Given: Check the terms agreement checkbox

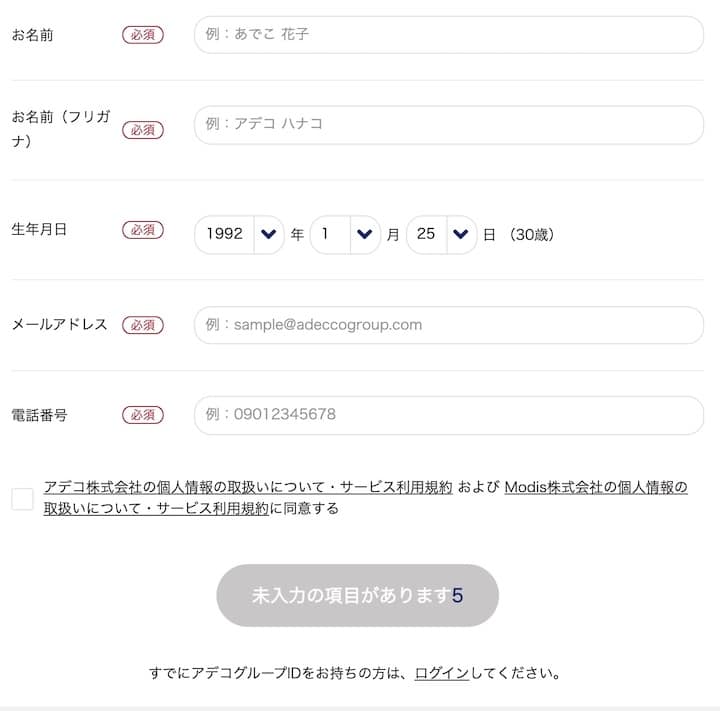Looking at the screenshot, I should (x=23, y=498).
